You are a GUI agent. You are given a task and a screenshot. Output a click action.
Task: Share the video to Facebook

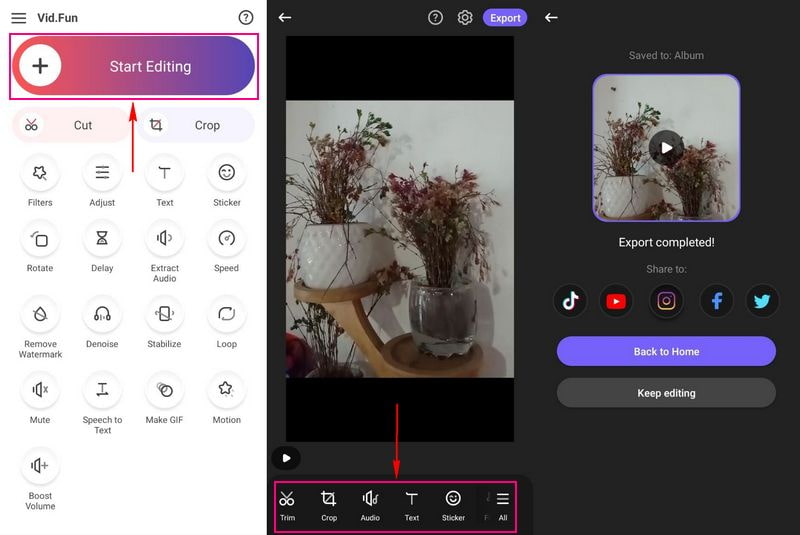click(716, 301)
